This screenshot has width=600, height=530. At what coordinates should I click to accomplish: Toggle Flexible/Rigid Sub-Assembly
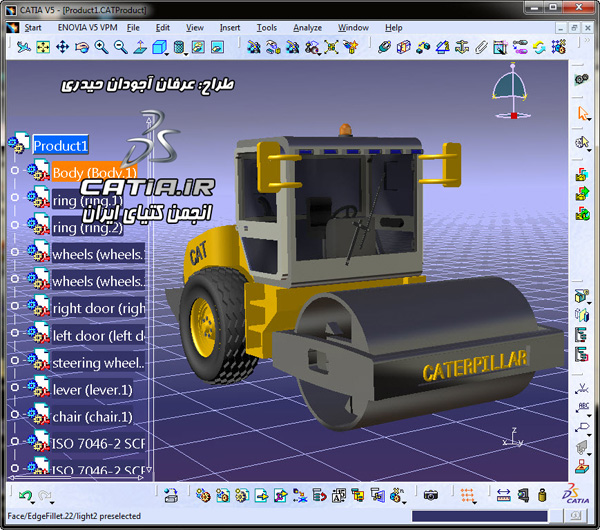(520, 47)
